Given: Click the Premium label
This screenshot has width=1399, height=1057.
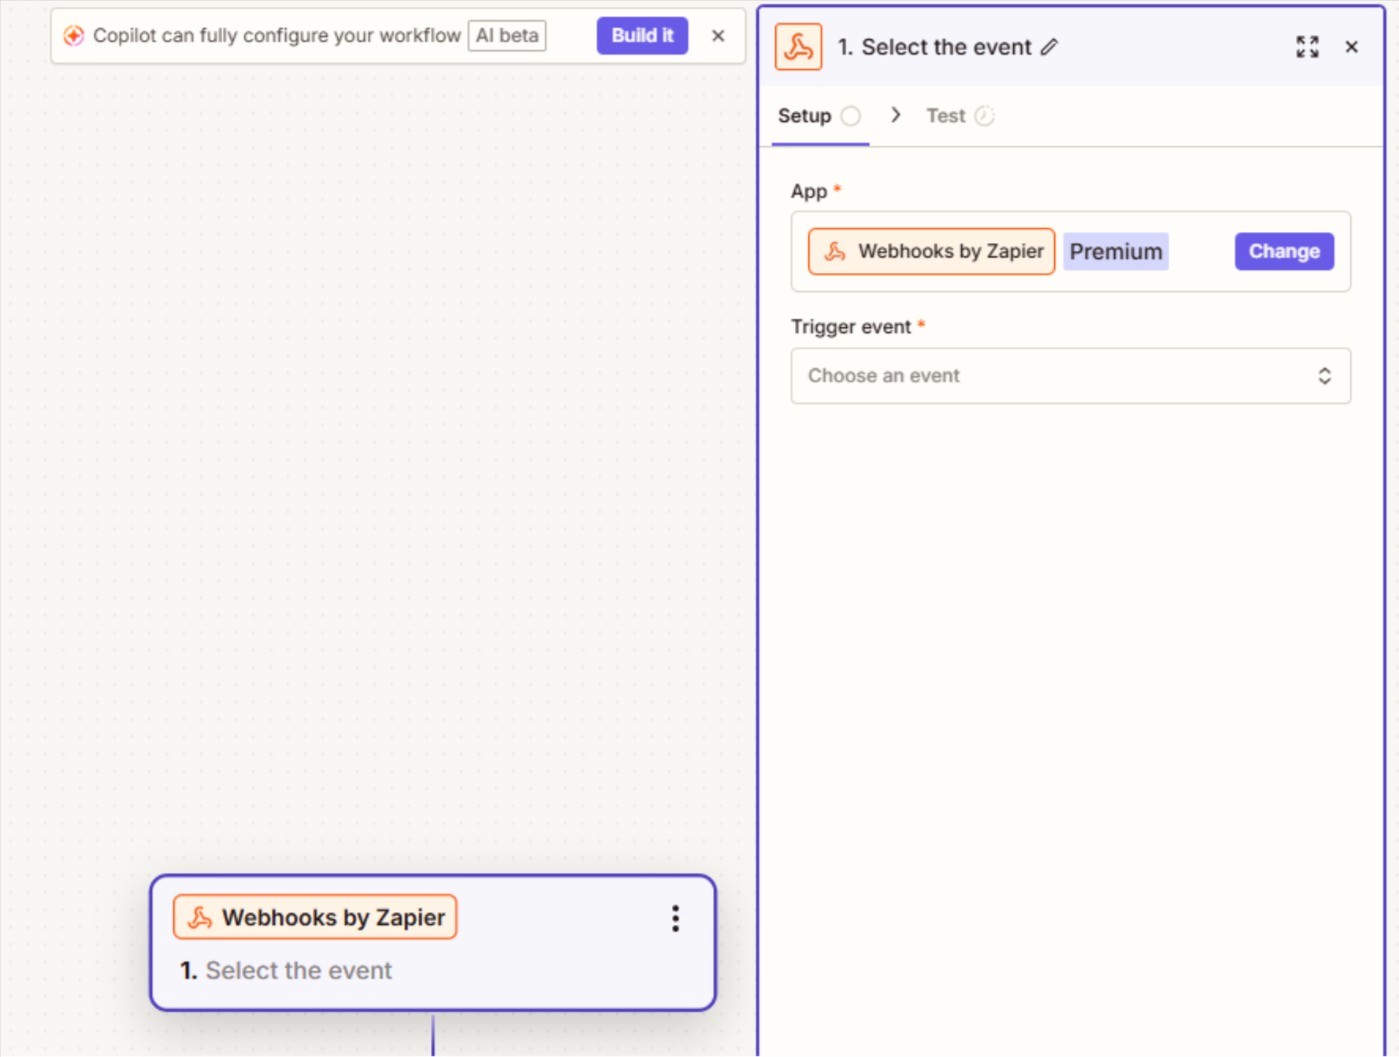Looking at the screenshot, I should click(x=1116, y=252).
